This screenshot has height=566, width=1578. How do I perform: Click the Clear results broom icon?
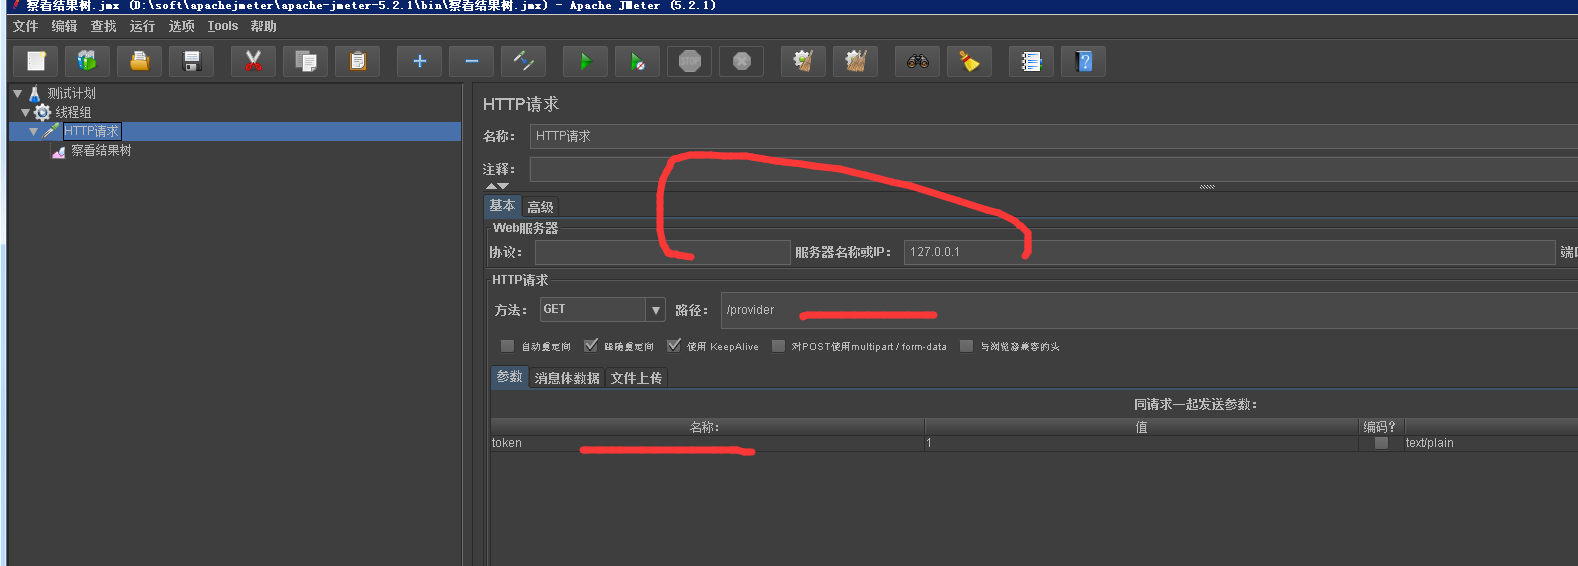pos(804,61)
